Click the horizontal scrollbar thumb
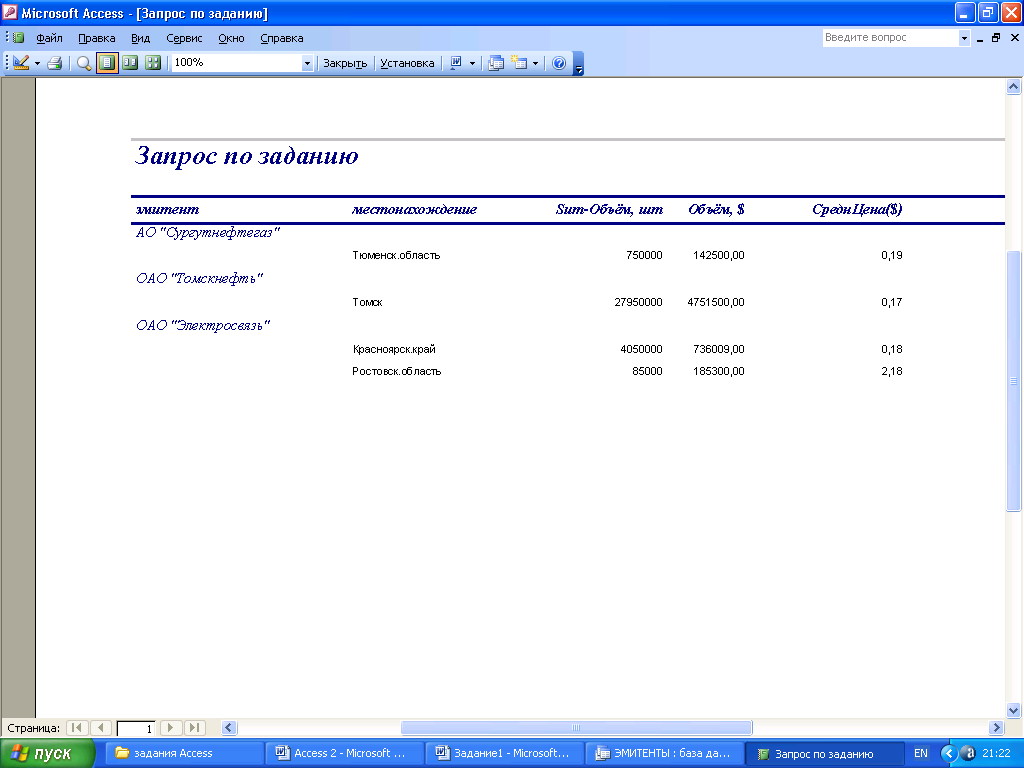The width and height of the screenshot is (1024, 768). (x=576, y=728)
